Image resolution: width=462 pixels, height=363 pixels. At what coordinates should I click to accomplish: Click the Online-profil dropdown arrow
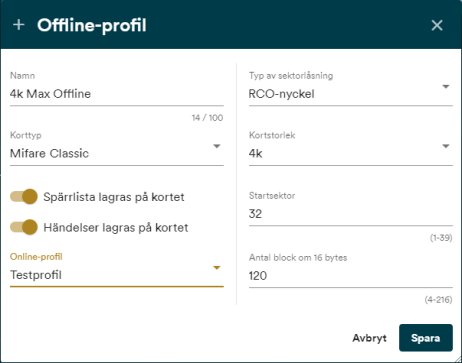(217, 268)
